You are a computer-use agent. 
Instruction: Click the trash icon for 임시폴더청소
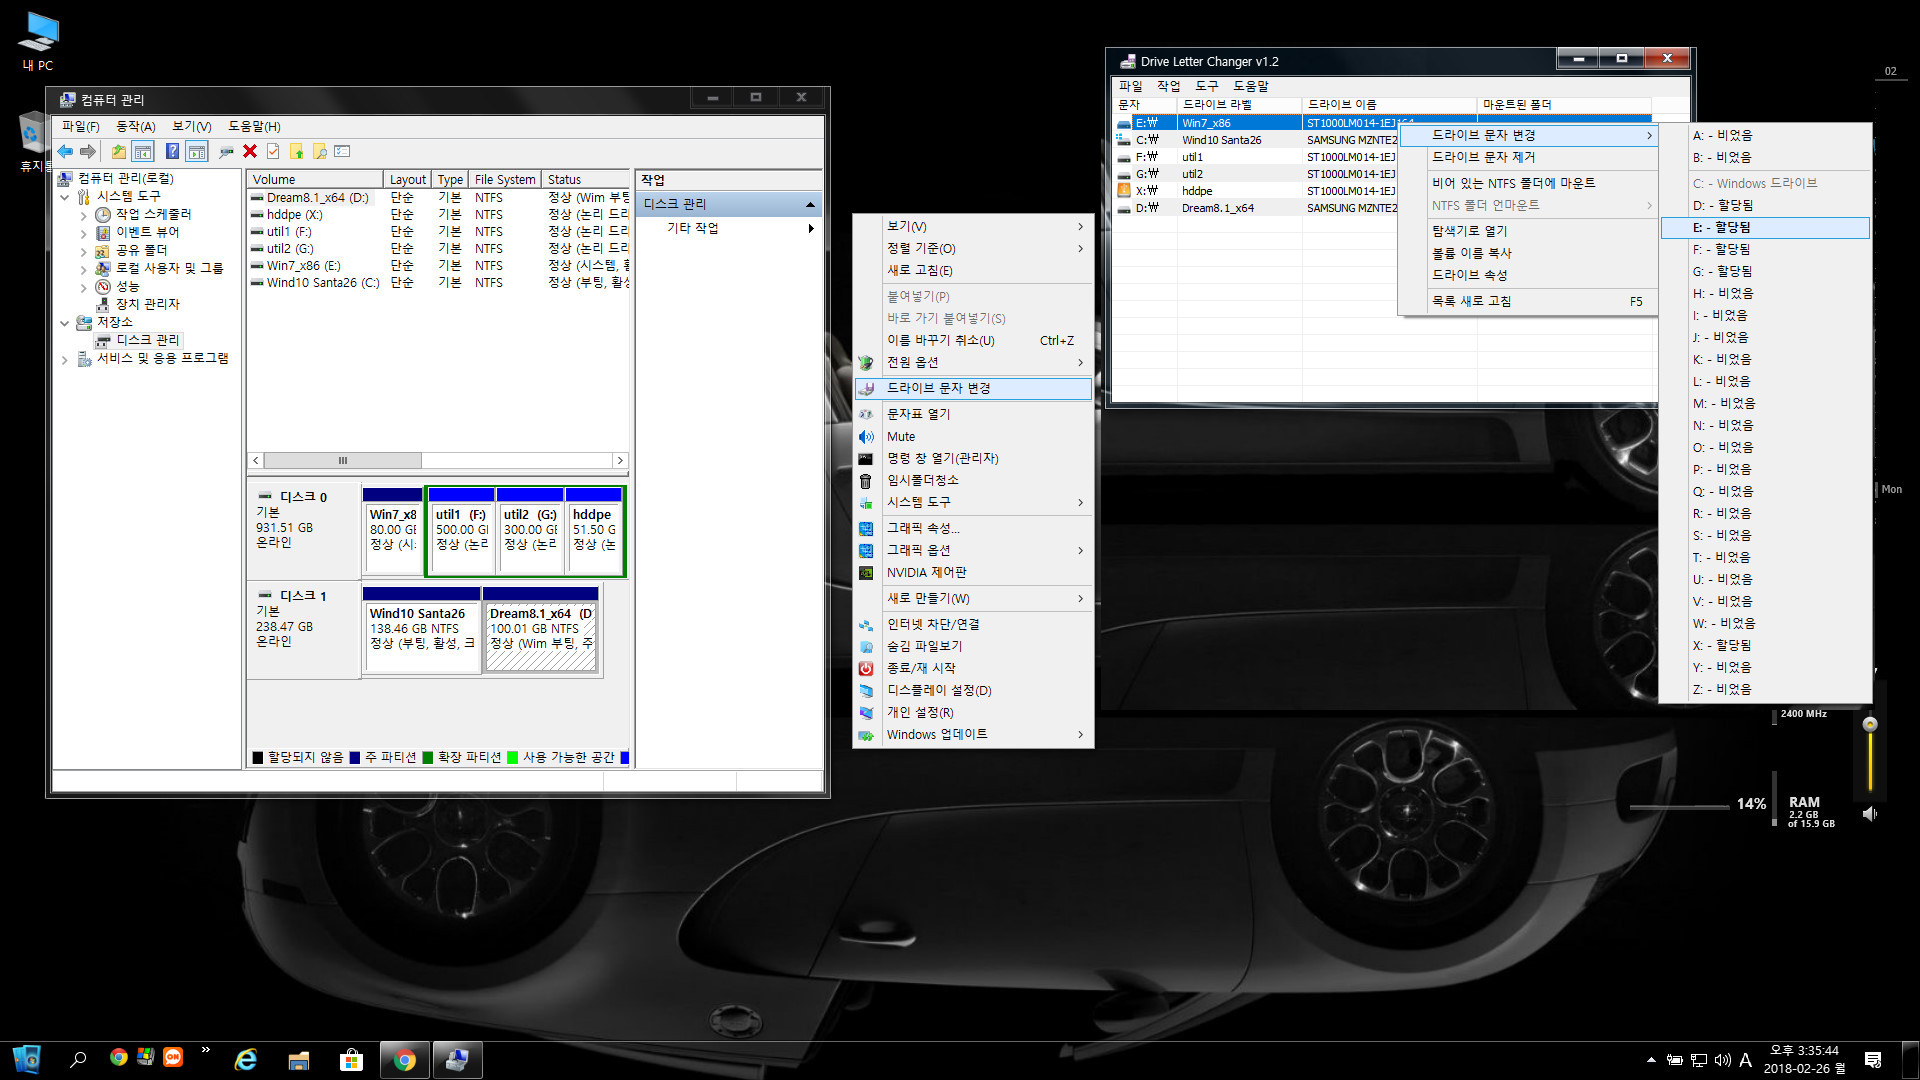(x=866, y=481)
